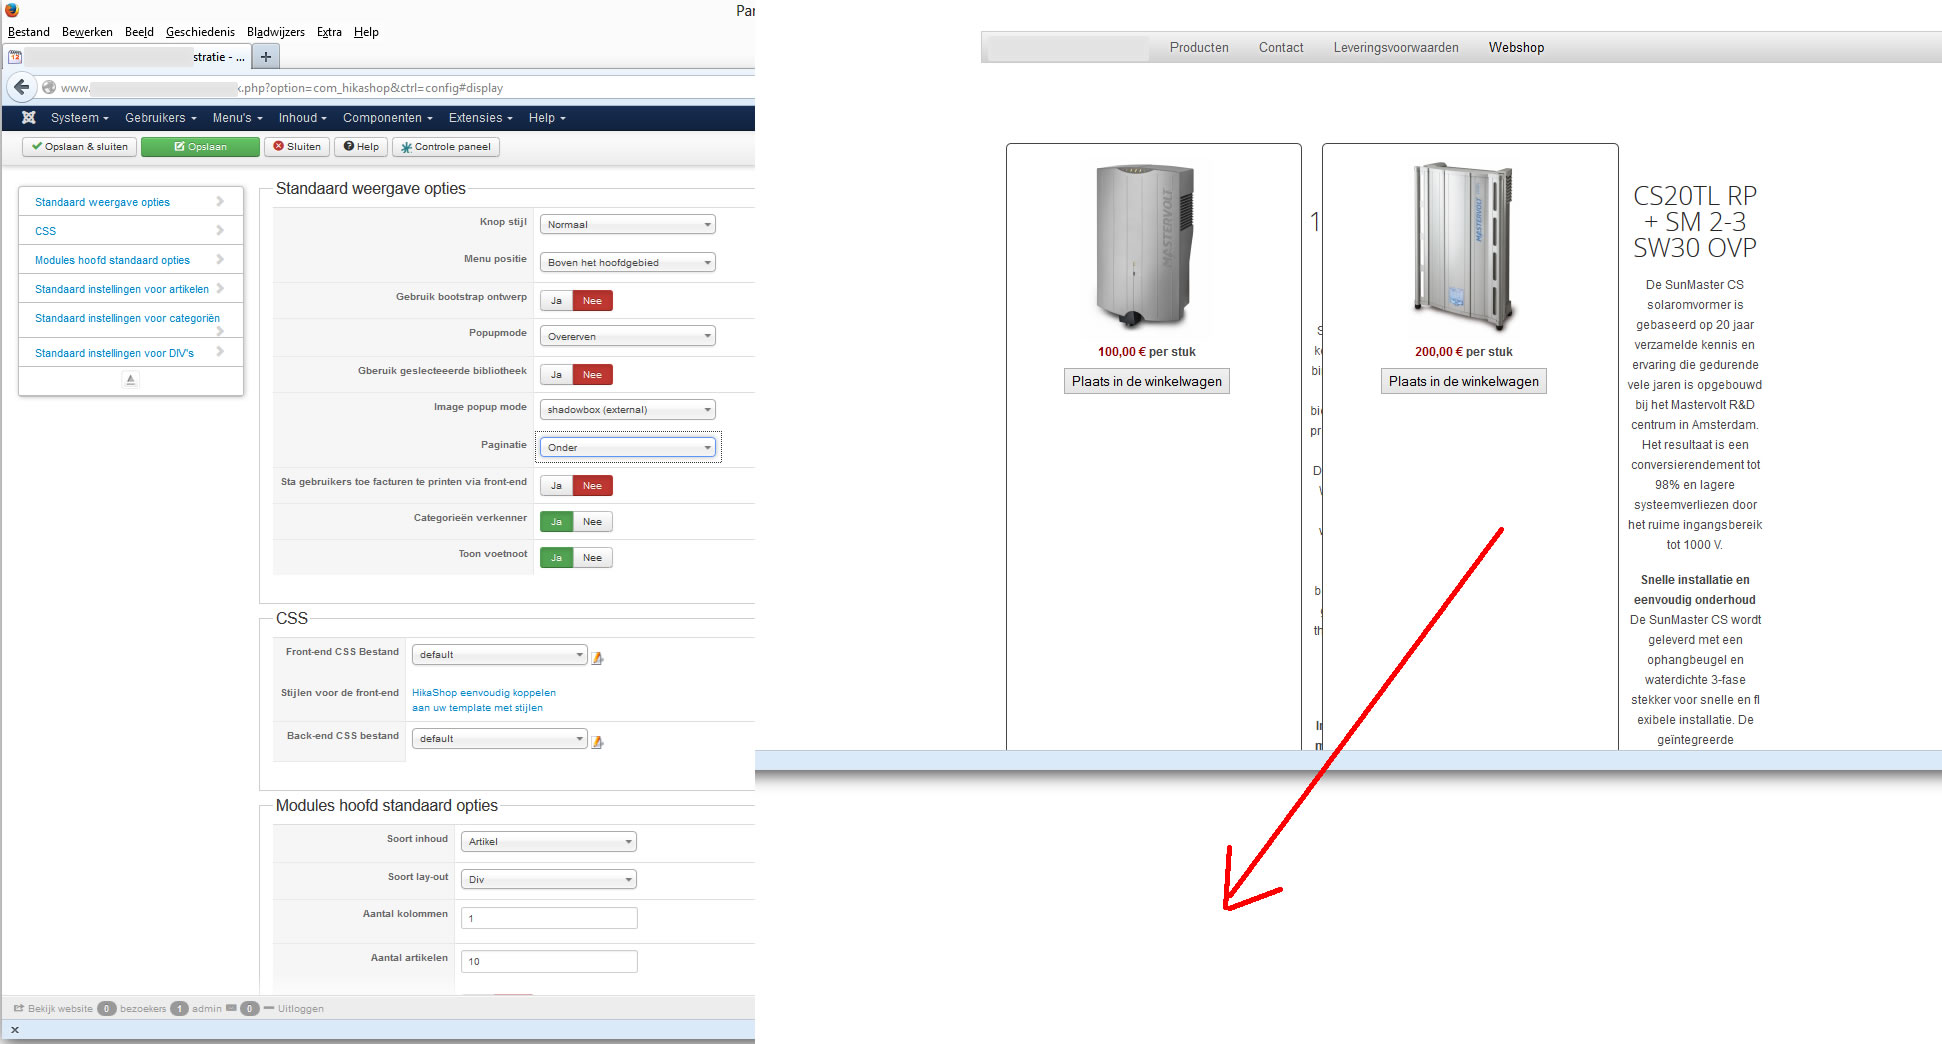Click the calendar favicon on the browser tab

(x=15, y=57)
